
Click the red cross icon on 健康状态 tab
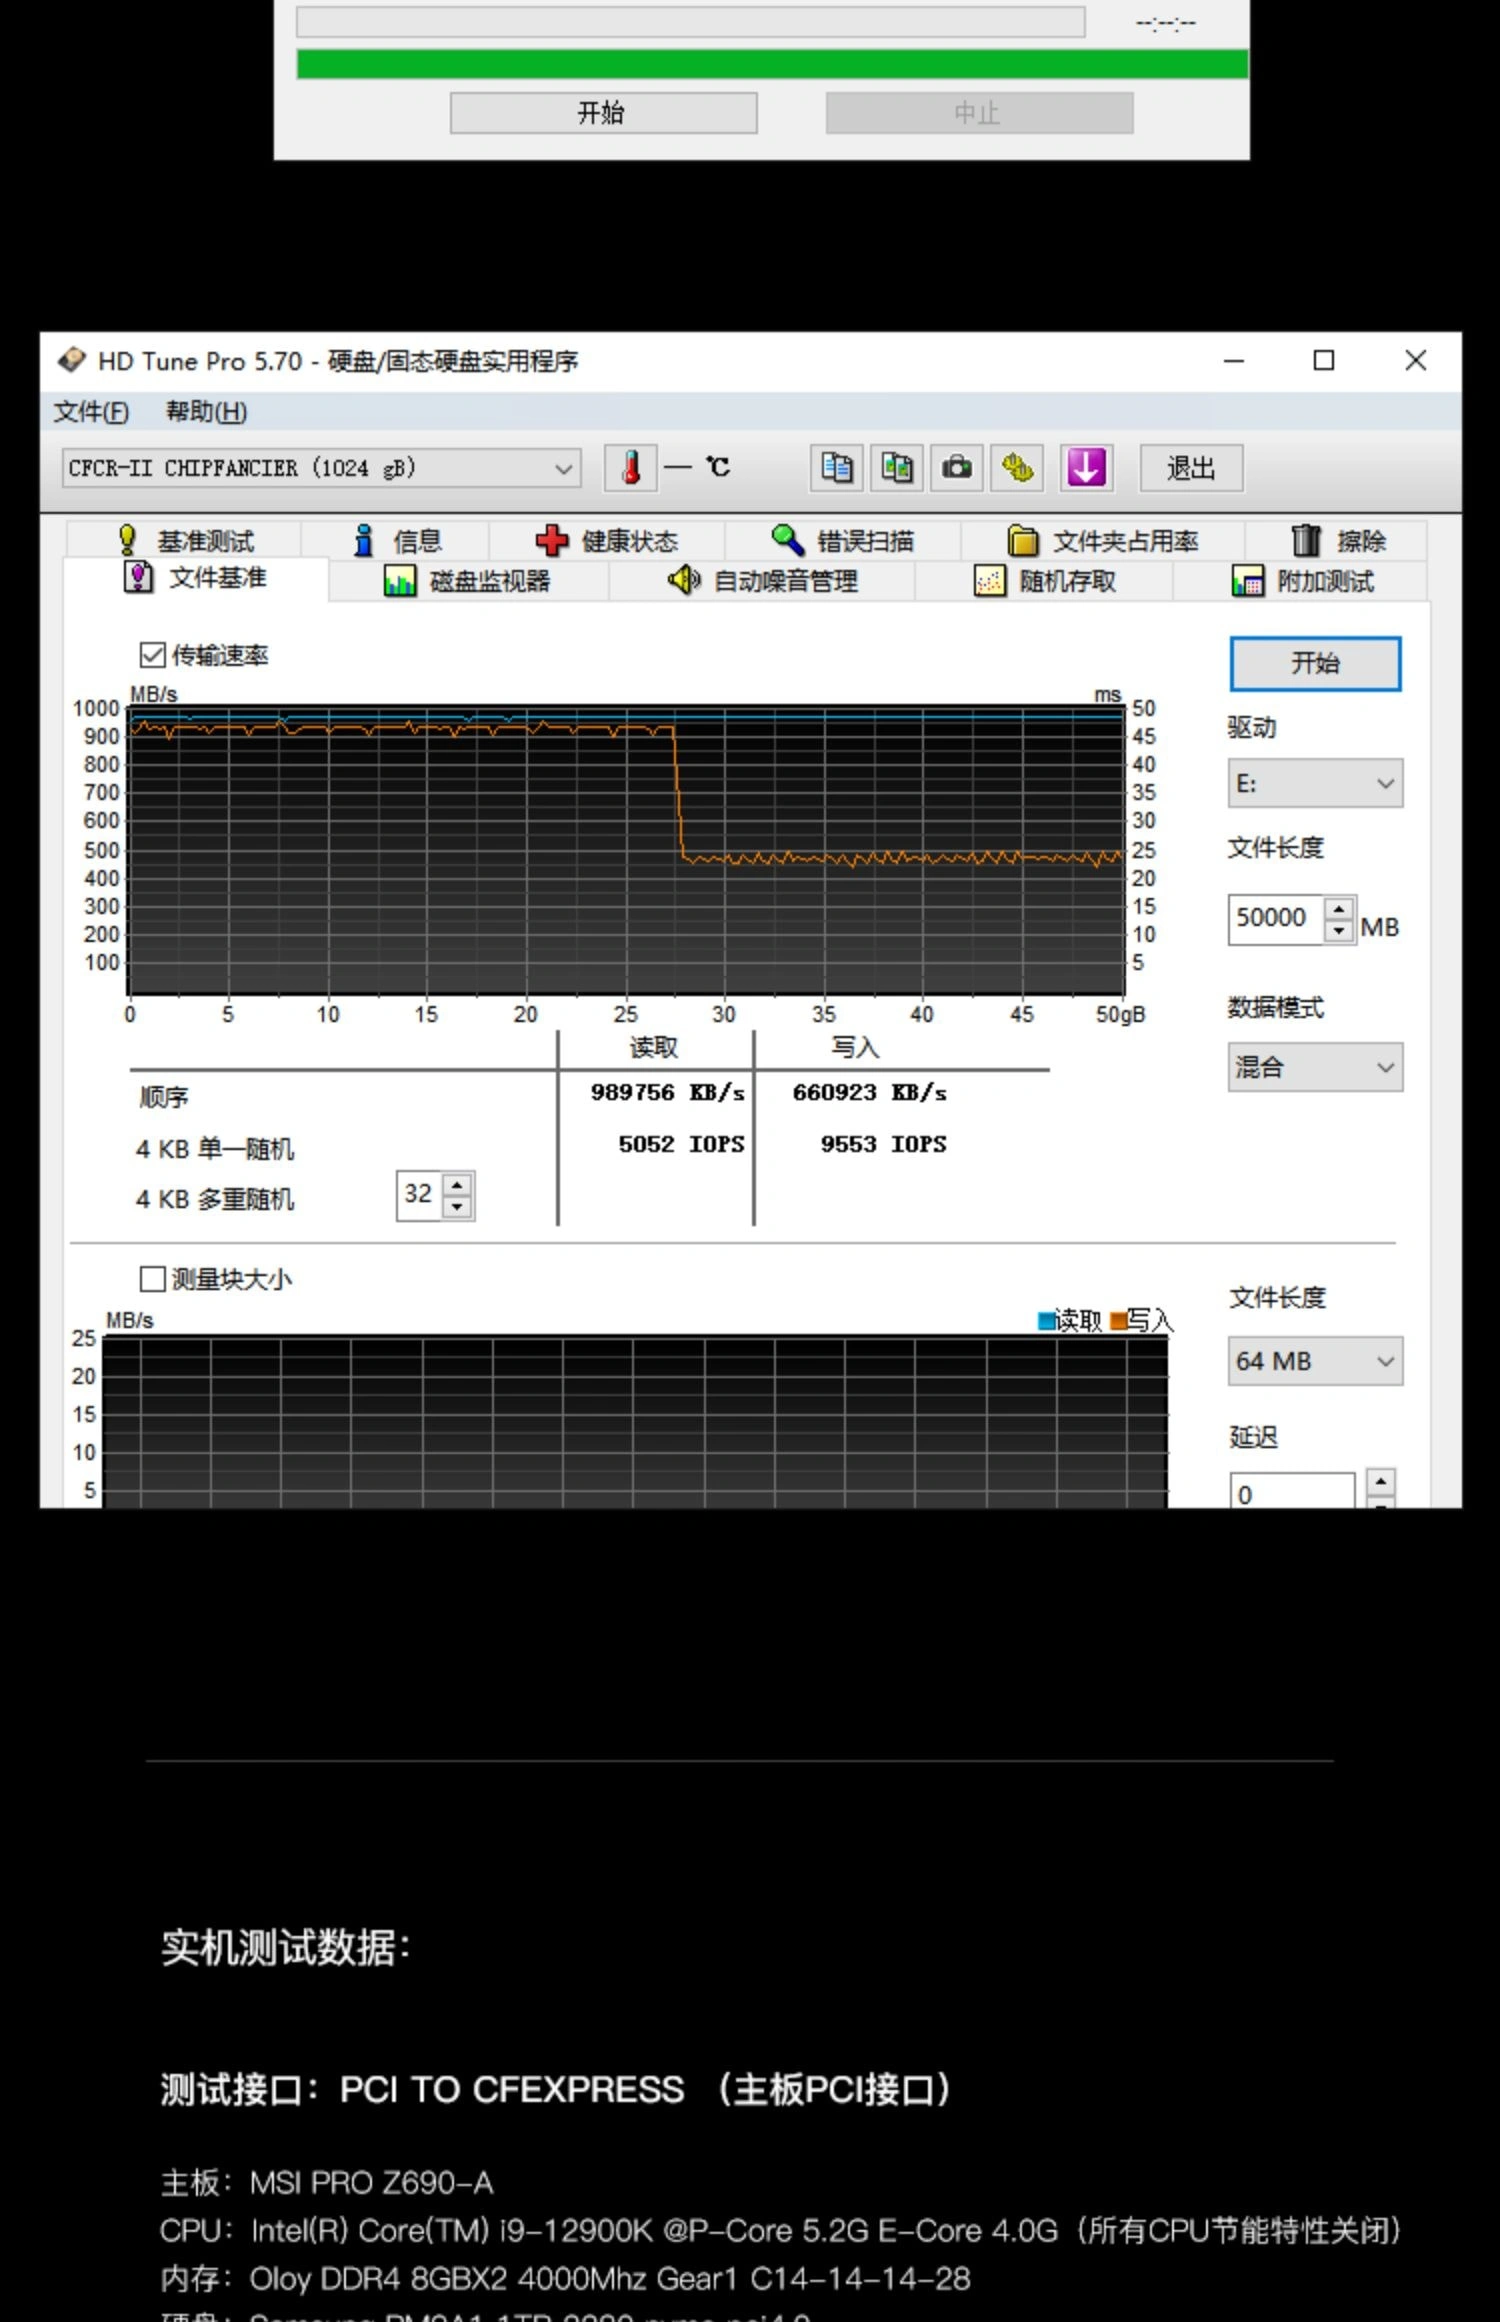(552, 540)
